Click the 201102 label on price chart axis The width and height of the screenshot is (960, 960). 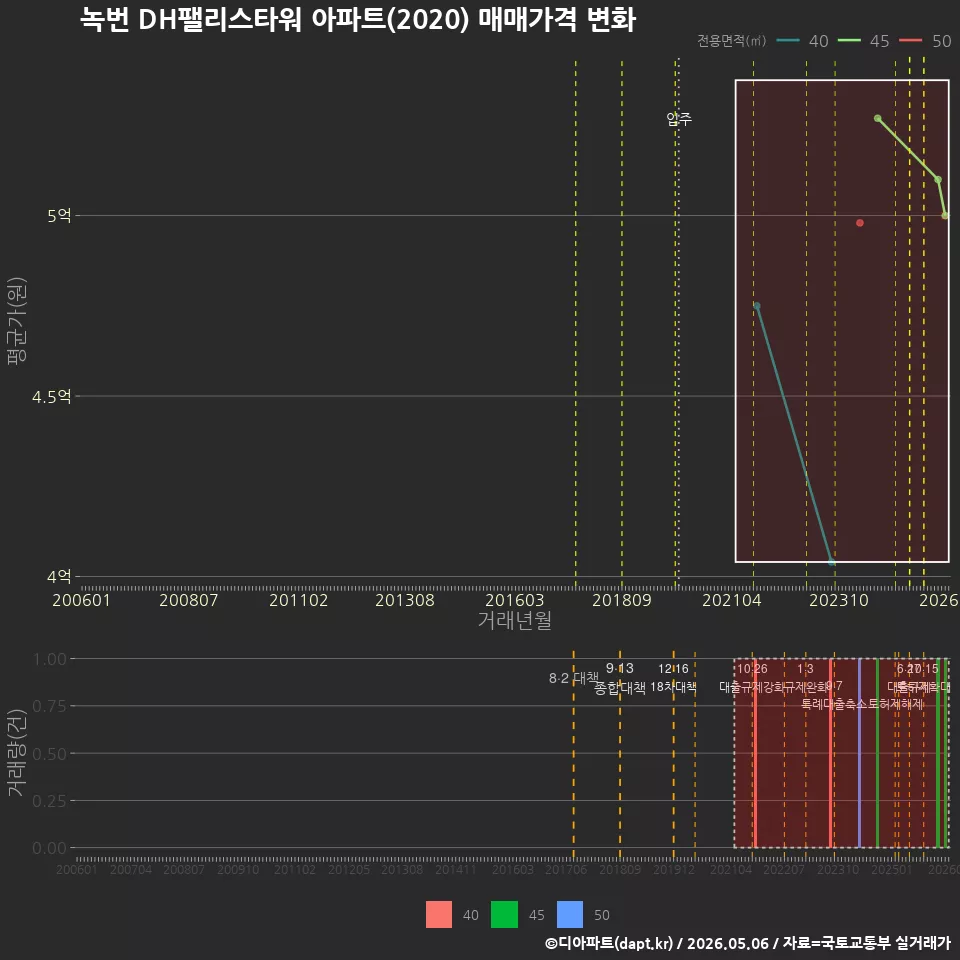point(299,600)
